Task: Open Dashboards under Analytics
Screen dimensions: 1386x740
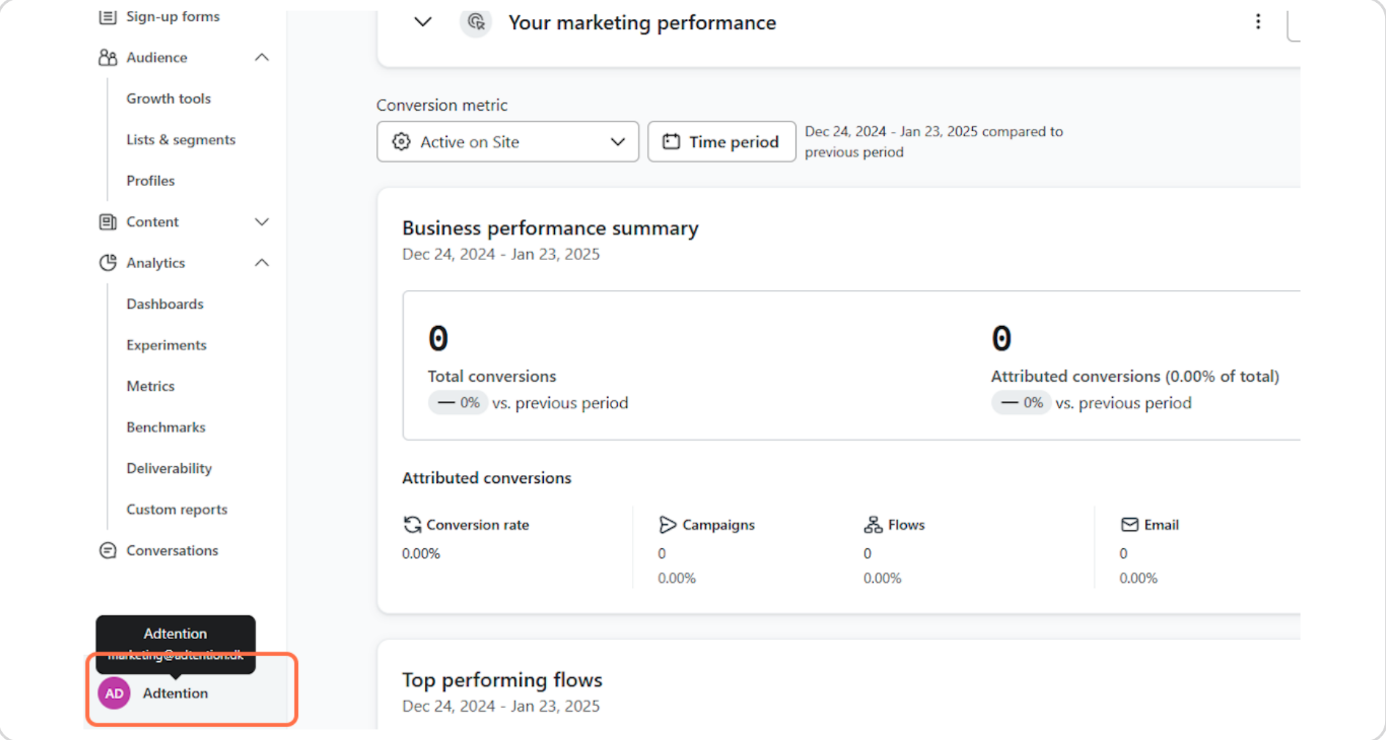Action: (165, 304)
